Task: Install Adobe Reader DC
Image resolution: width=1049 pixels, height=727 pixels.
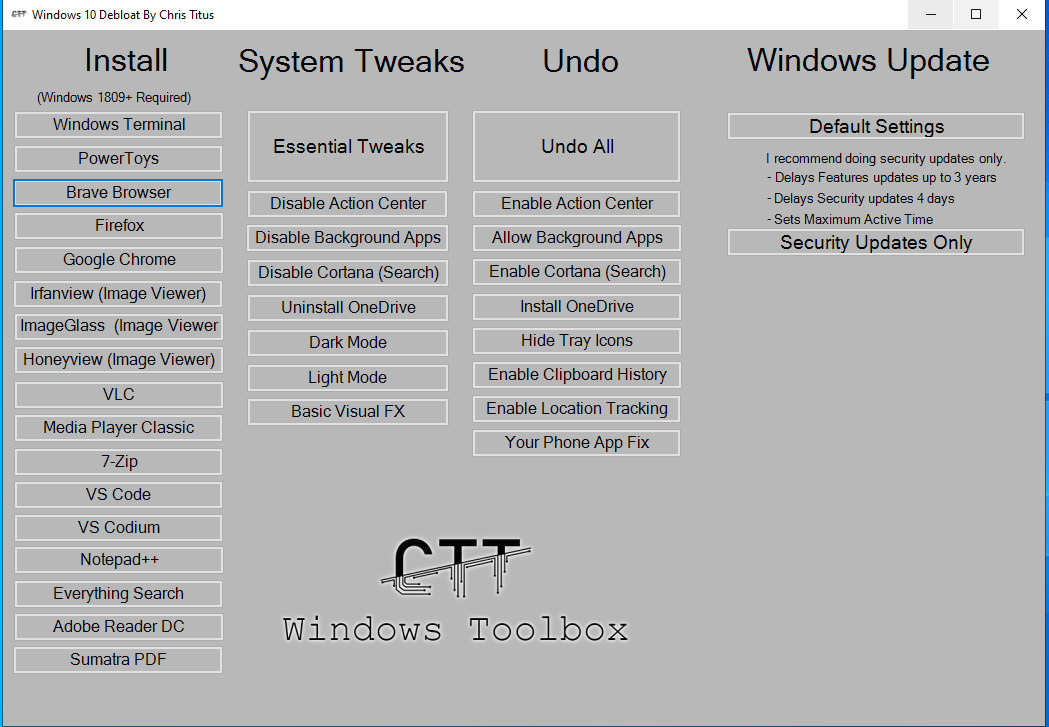Action: pyautogui.click(x=118, y=627)
